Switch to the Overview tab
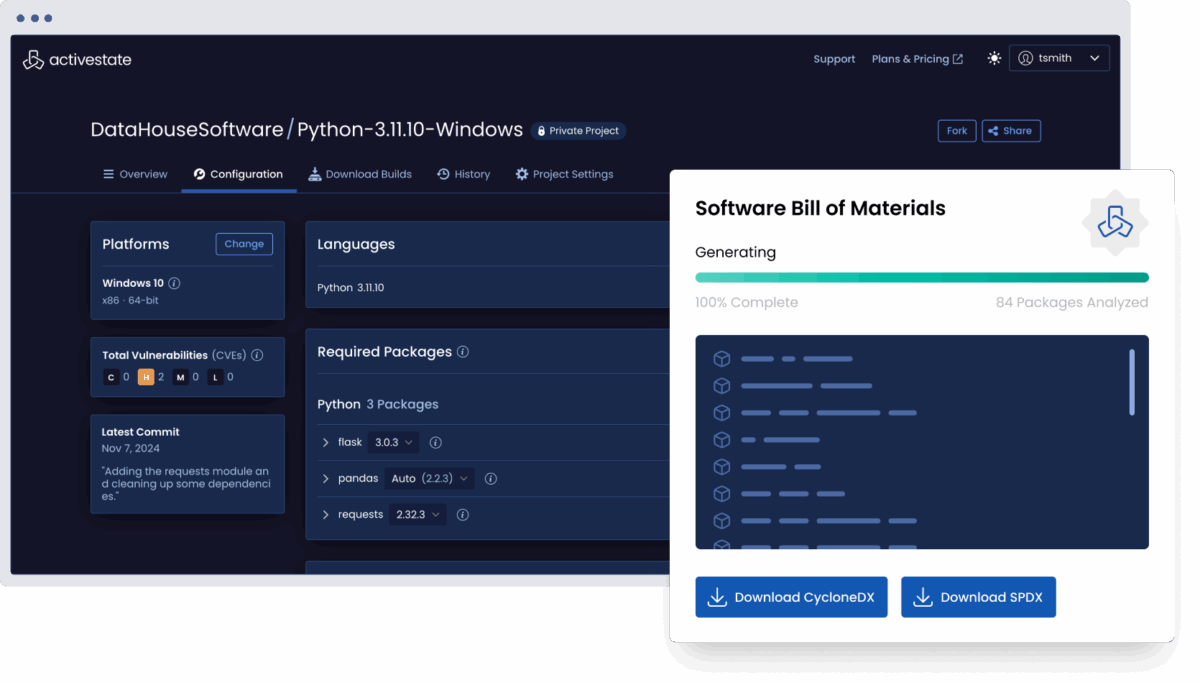Screen dimensions: 1200x683 135,174
